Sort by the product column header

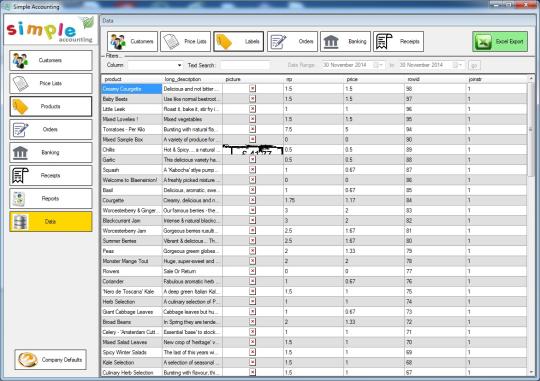tap(132, 79)
